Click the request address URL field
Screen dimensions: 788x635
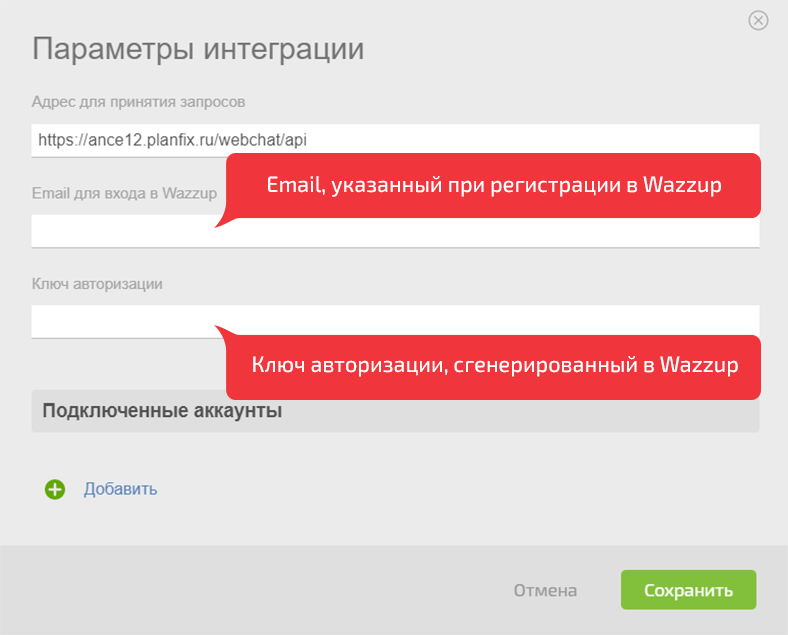point(395,140)
